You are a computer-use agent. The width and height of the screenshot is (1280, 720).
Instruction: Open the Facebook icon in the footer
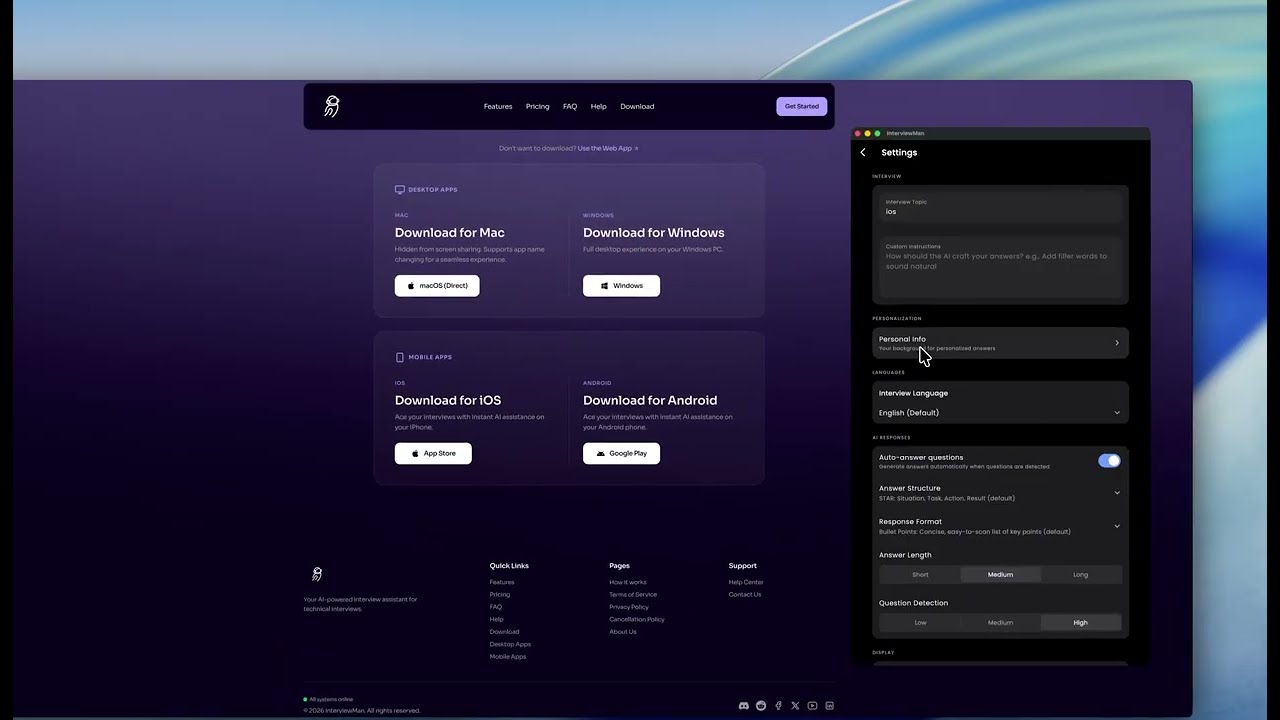click(778, 706)
